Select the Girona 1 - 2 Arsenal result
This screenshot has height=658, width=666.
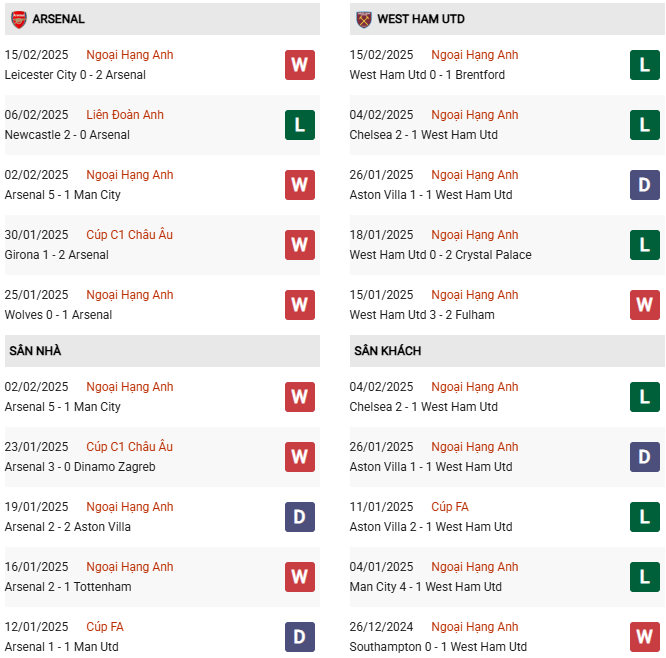point(57,255)
